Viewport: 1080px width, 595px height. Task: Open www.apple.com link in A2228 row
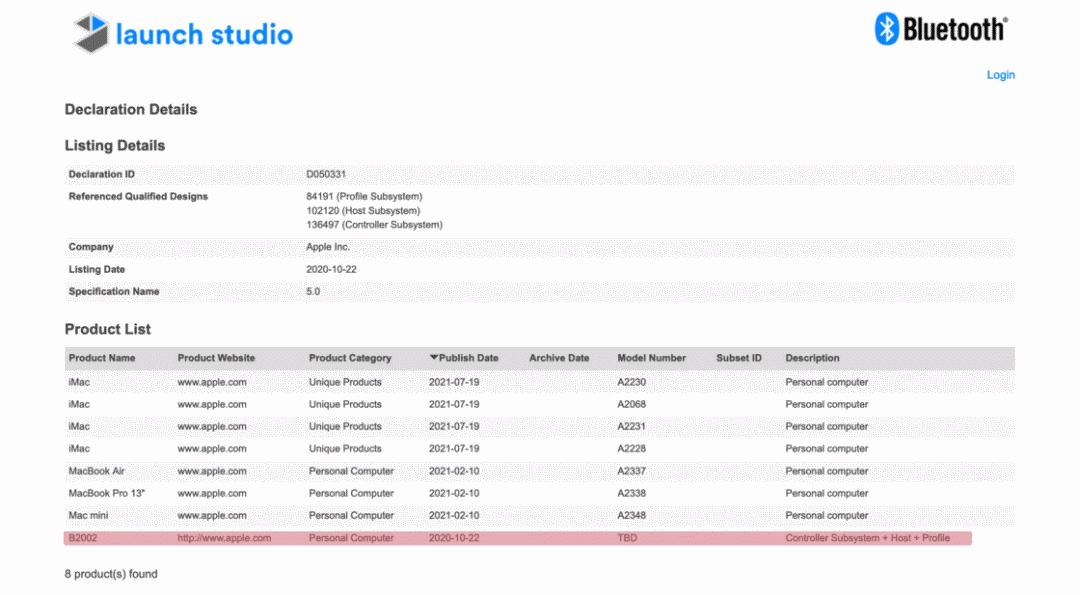coord(212,448)
